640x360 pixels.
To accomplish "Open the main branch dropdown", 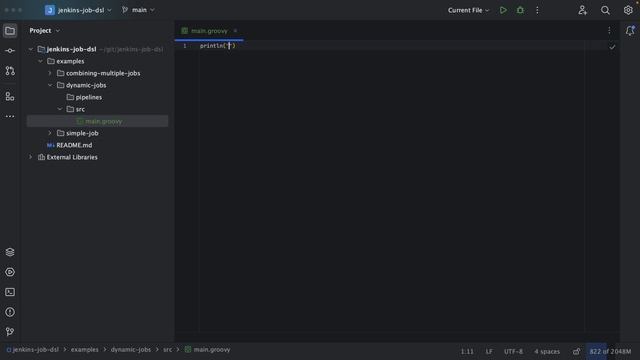I will tap(138, 10).
